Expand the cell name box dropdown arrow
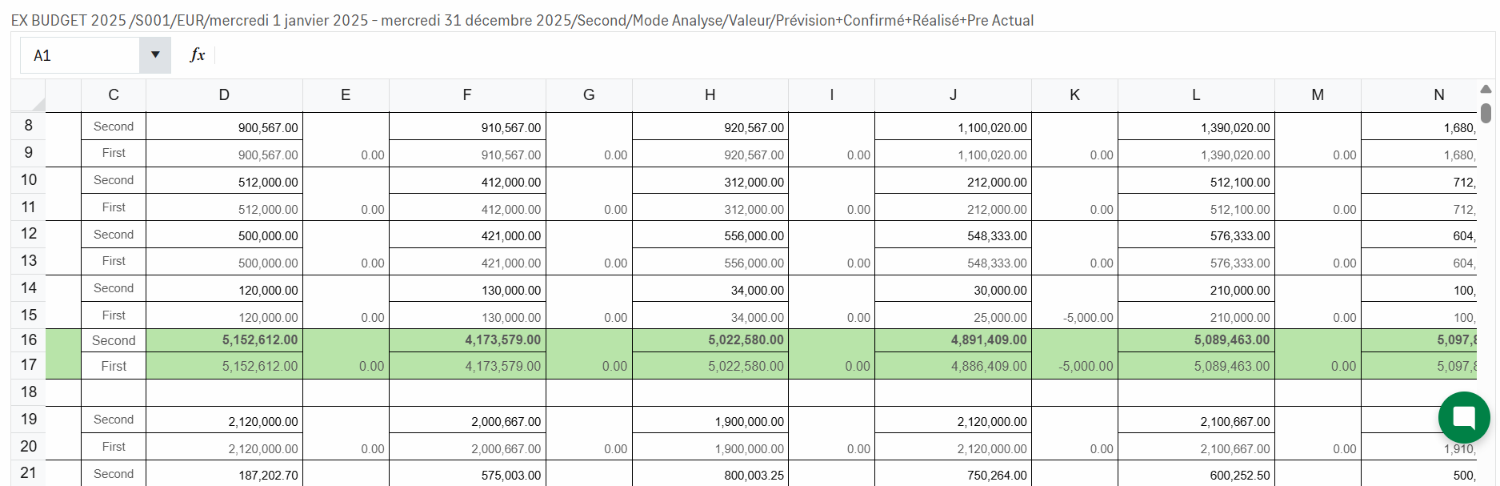This screenshot has height=486, width=1500. click(155, 56)
